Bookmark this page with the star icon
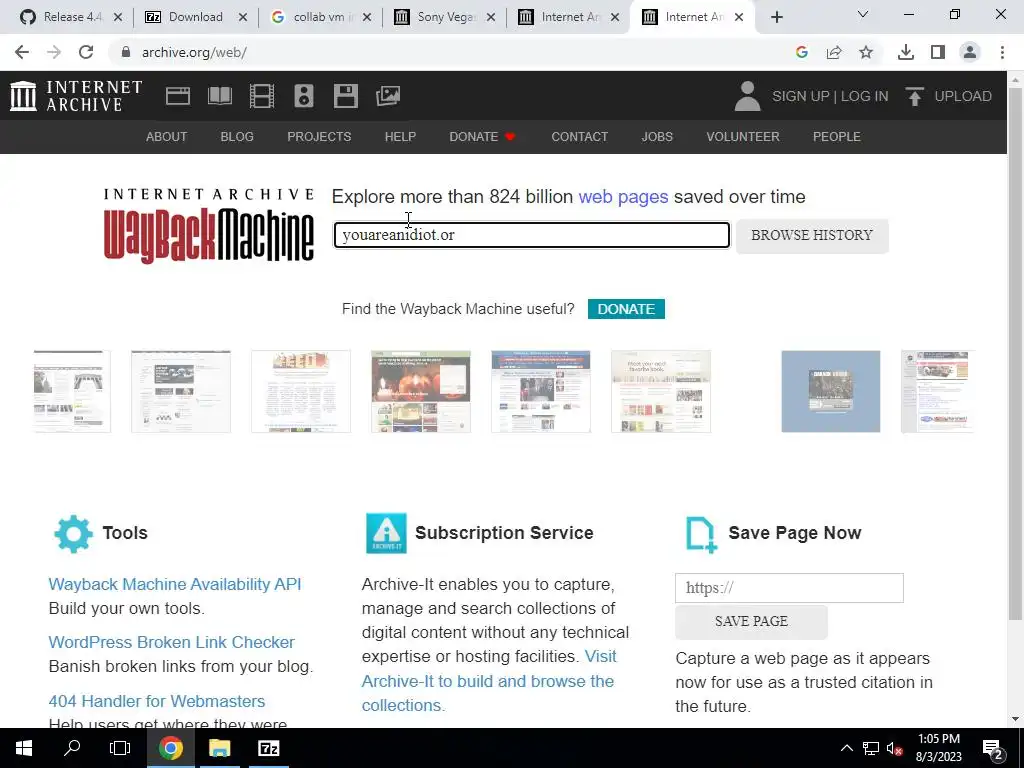Screen dimensions: 1024x768 (x=866, y=52)
